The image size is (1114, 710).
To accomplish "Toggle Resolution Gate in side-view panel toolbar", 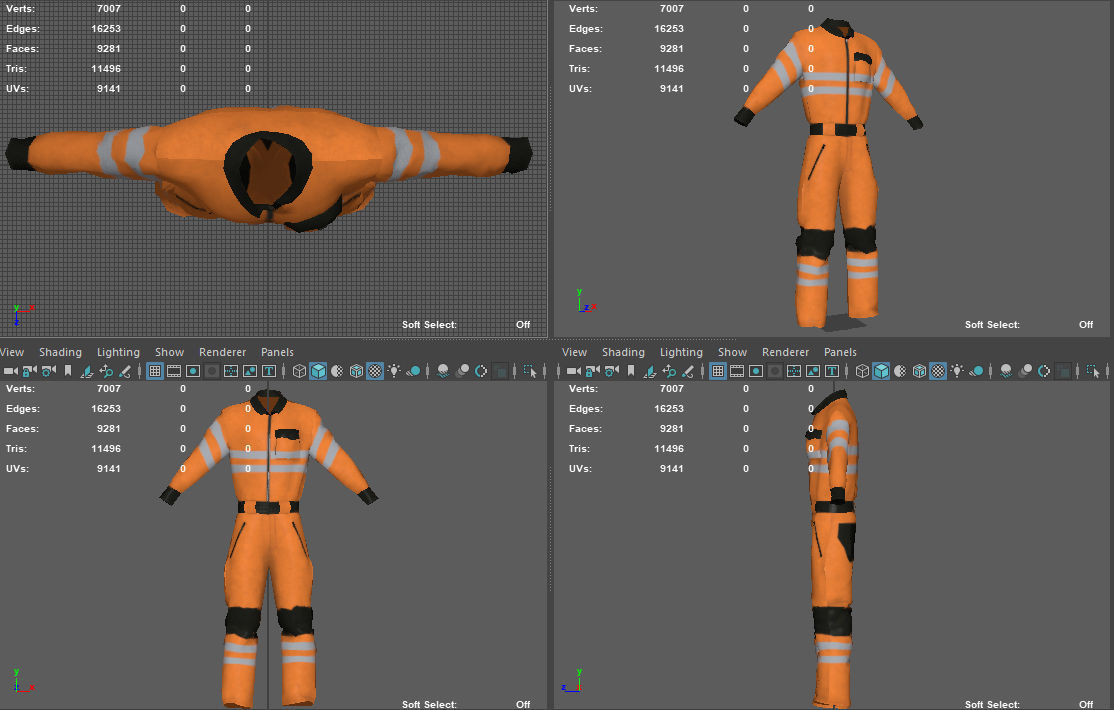I will point(756,371).
